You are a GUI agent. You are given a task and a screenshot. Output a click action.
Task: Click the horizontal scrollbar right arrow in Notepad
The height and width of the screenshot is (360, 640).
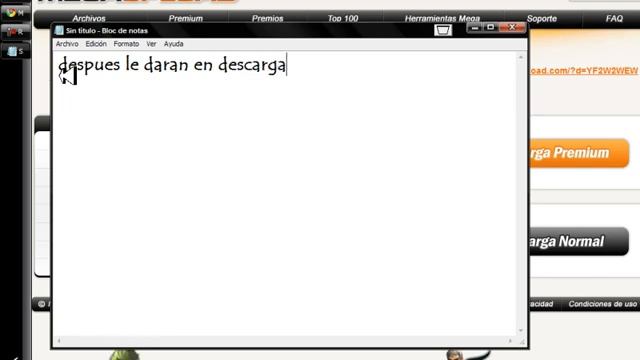[x=510, y=341]
